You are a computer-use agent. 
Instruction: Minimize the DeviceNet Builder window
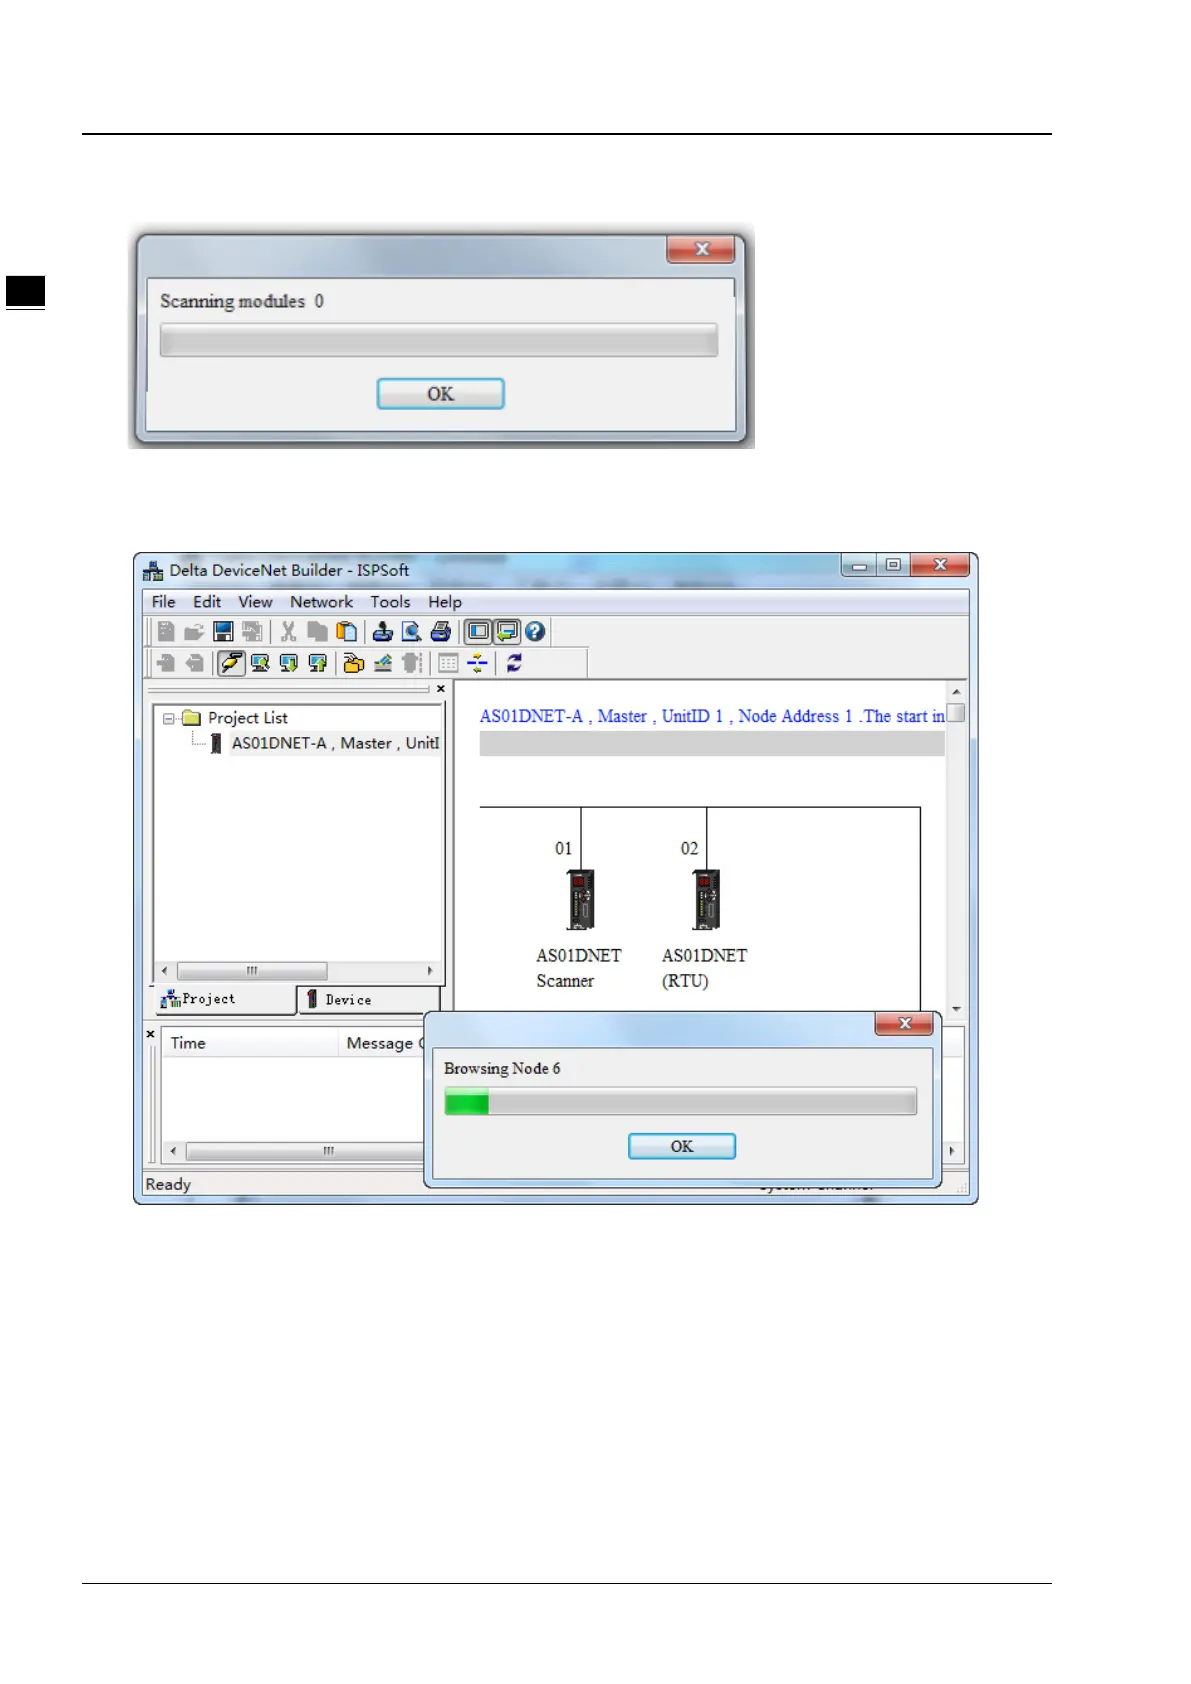click(859, 566)
